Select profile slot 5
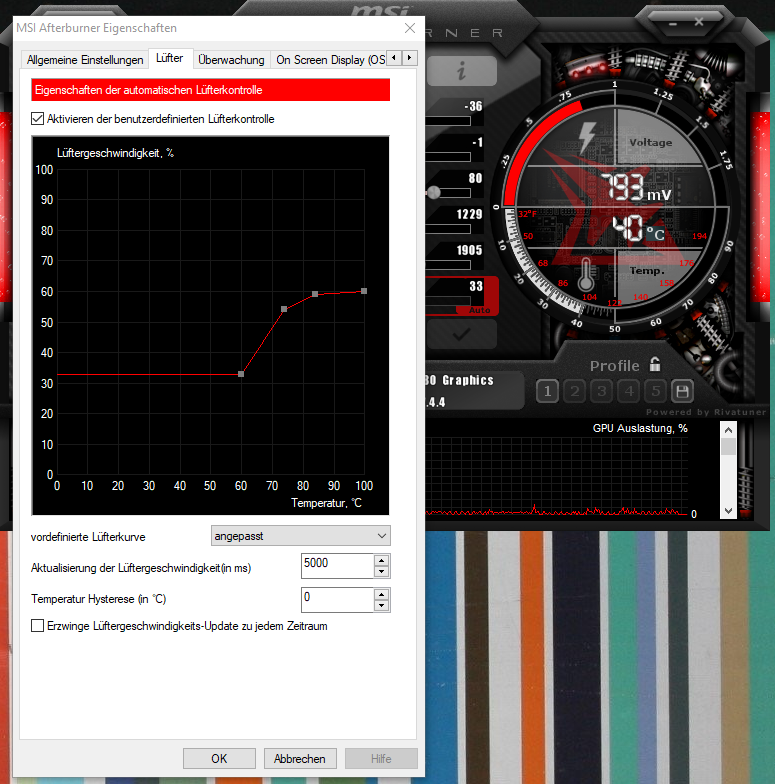The image size is (775, 784). tap(656, 391)
